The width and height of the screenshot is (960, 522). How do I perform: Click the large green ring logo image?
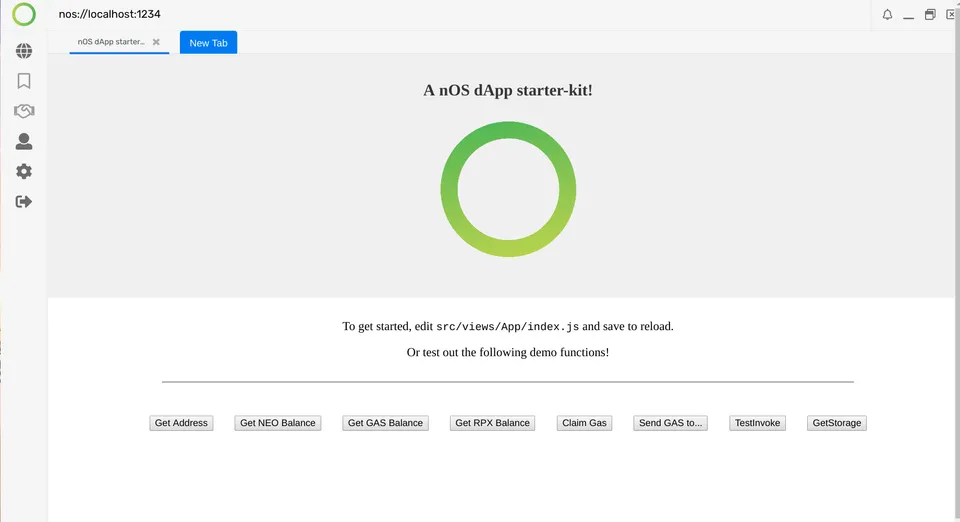[x=508, y=189]
